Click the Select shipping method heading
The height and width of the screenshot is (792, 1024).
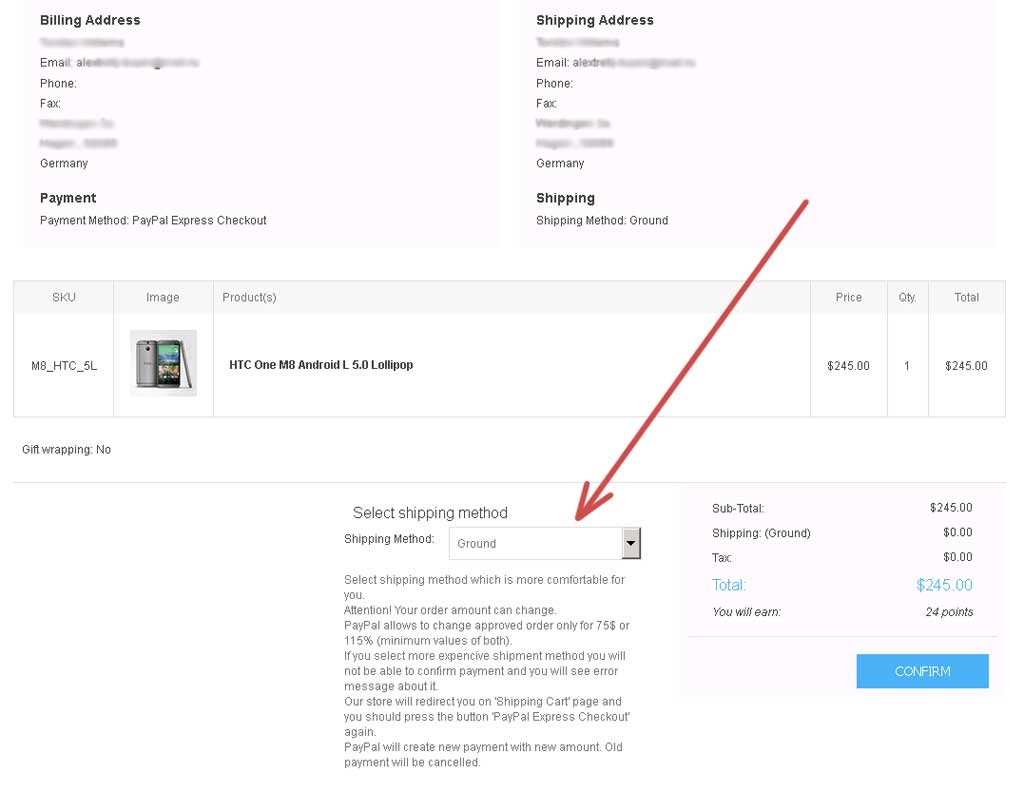(x=430, y=513)
